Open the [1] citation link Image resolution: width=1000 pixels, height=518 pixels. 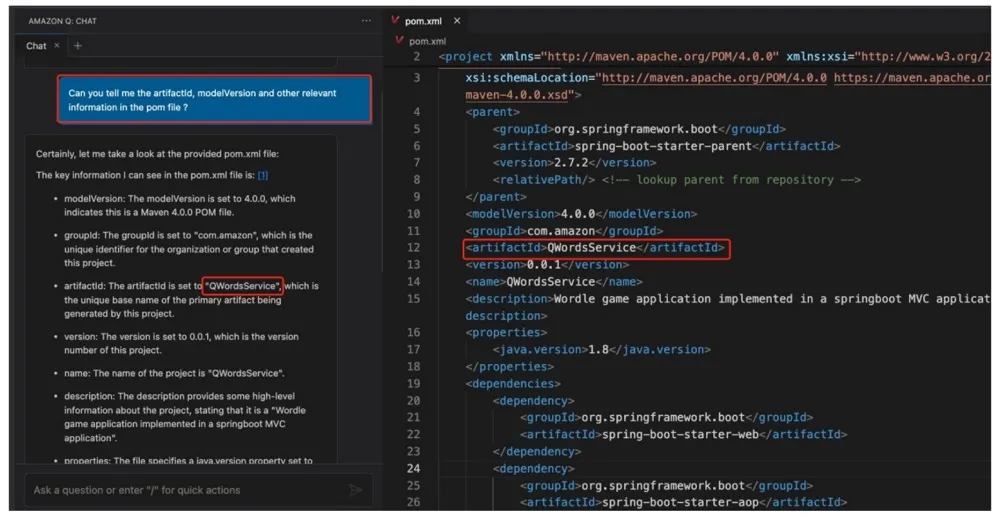tap(263, 175)
